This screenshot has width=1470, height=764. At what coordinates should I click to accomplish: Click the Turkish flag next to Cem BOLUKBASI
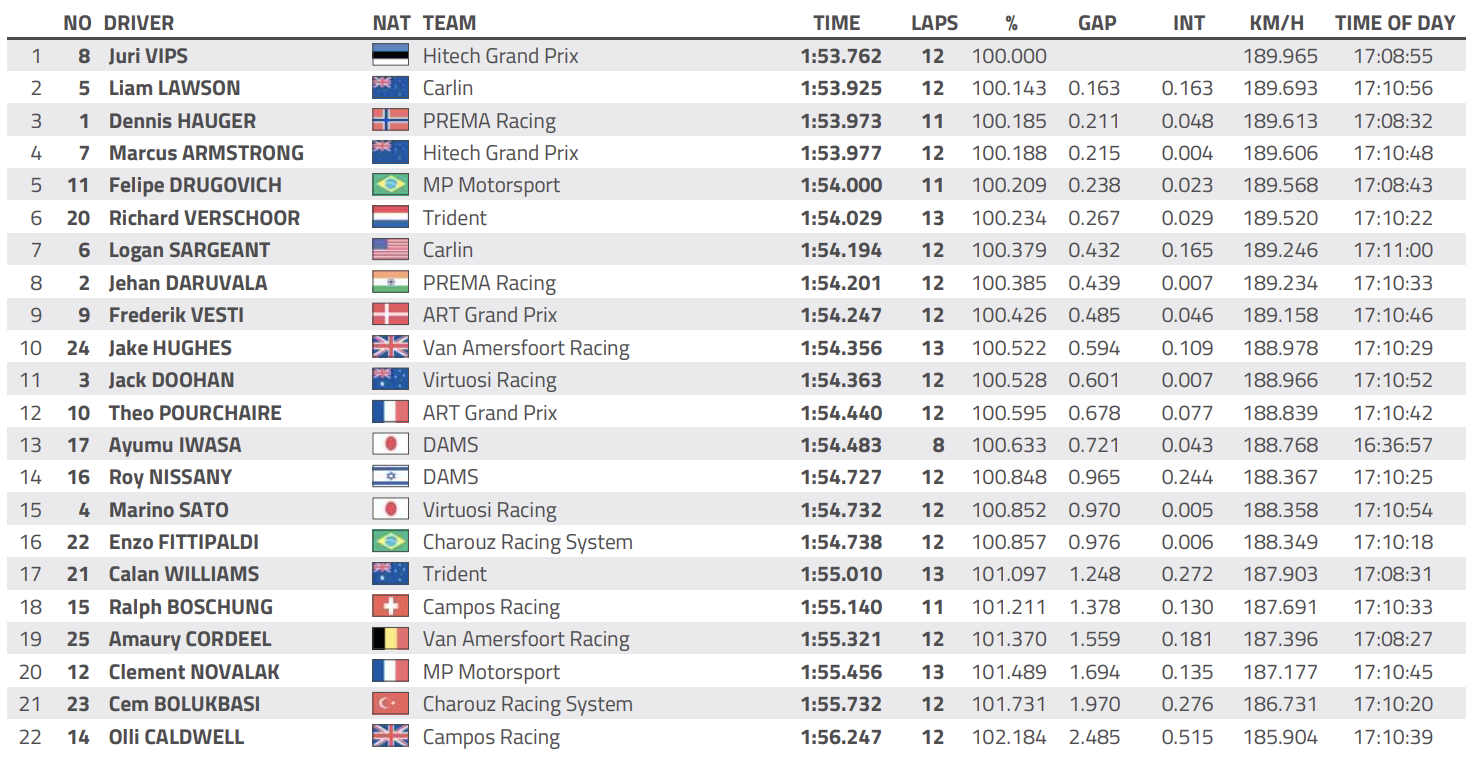point(390,704)
